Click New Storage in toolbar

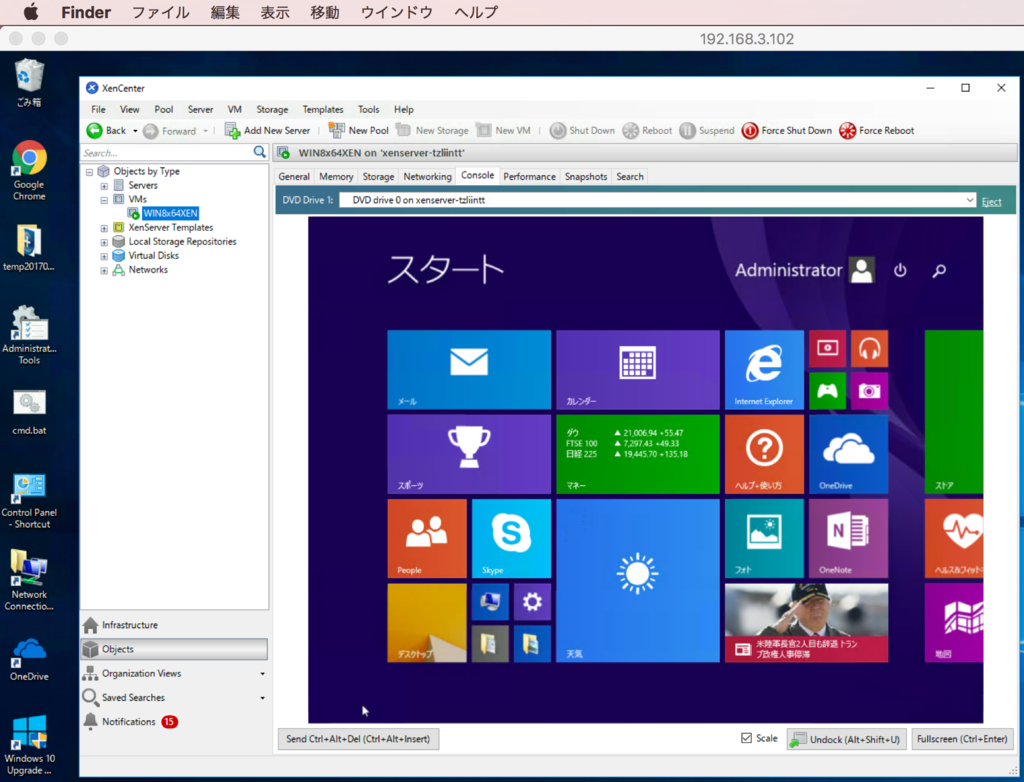point(432,131)
